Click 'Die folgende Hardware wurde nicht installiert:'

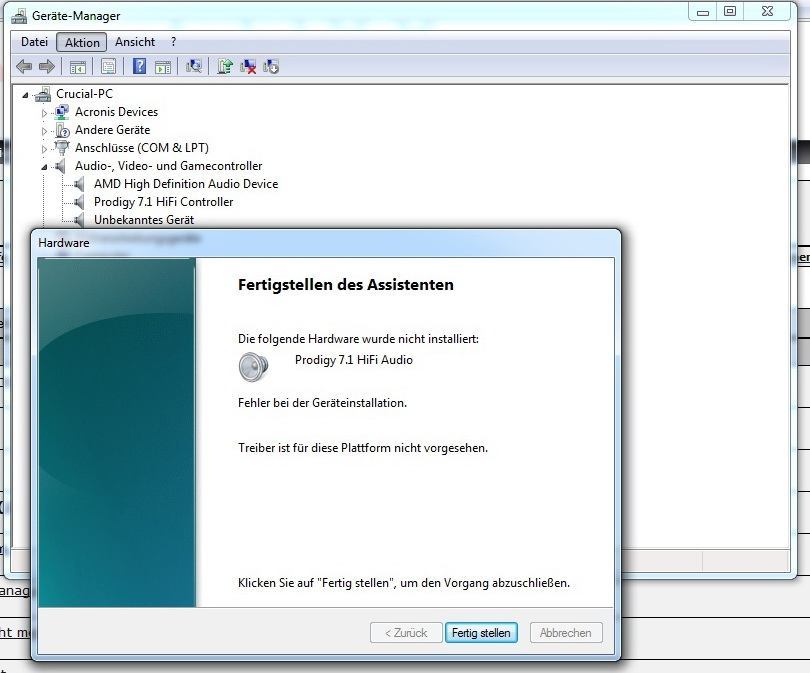(x=358, y=339)
